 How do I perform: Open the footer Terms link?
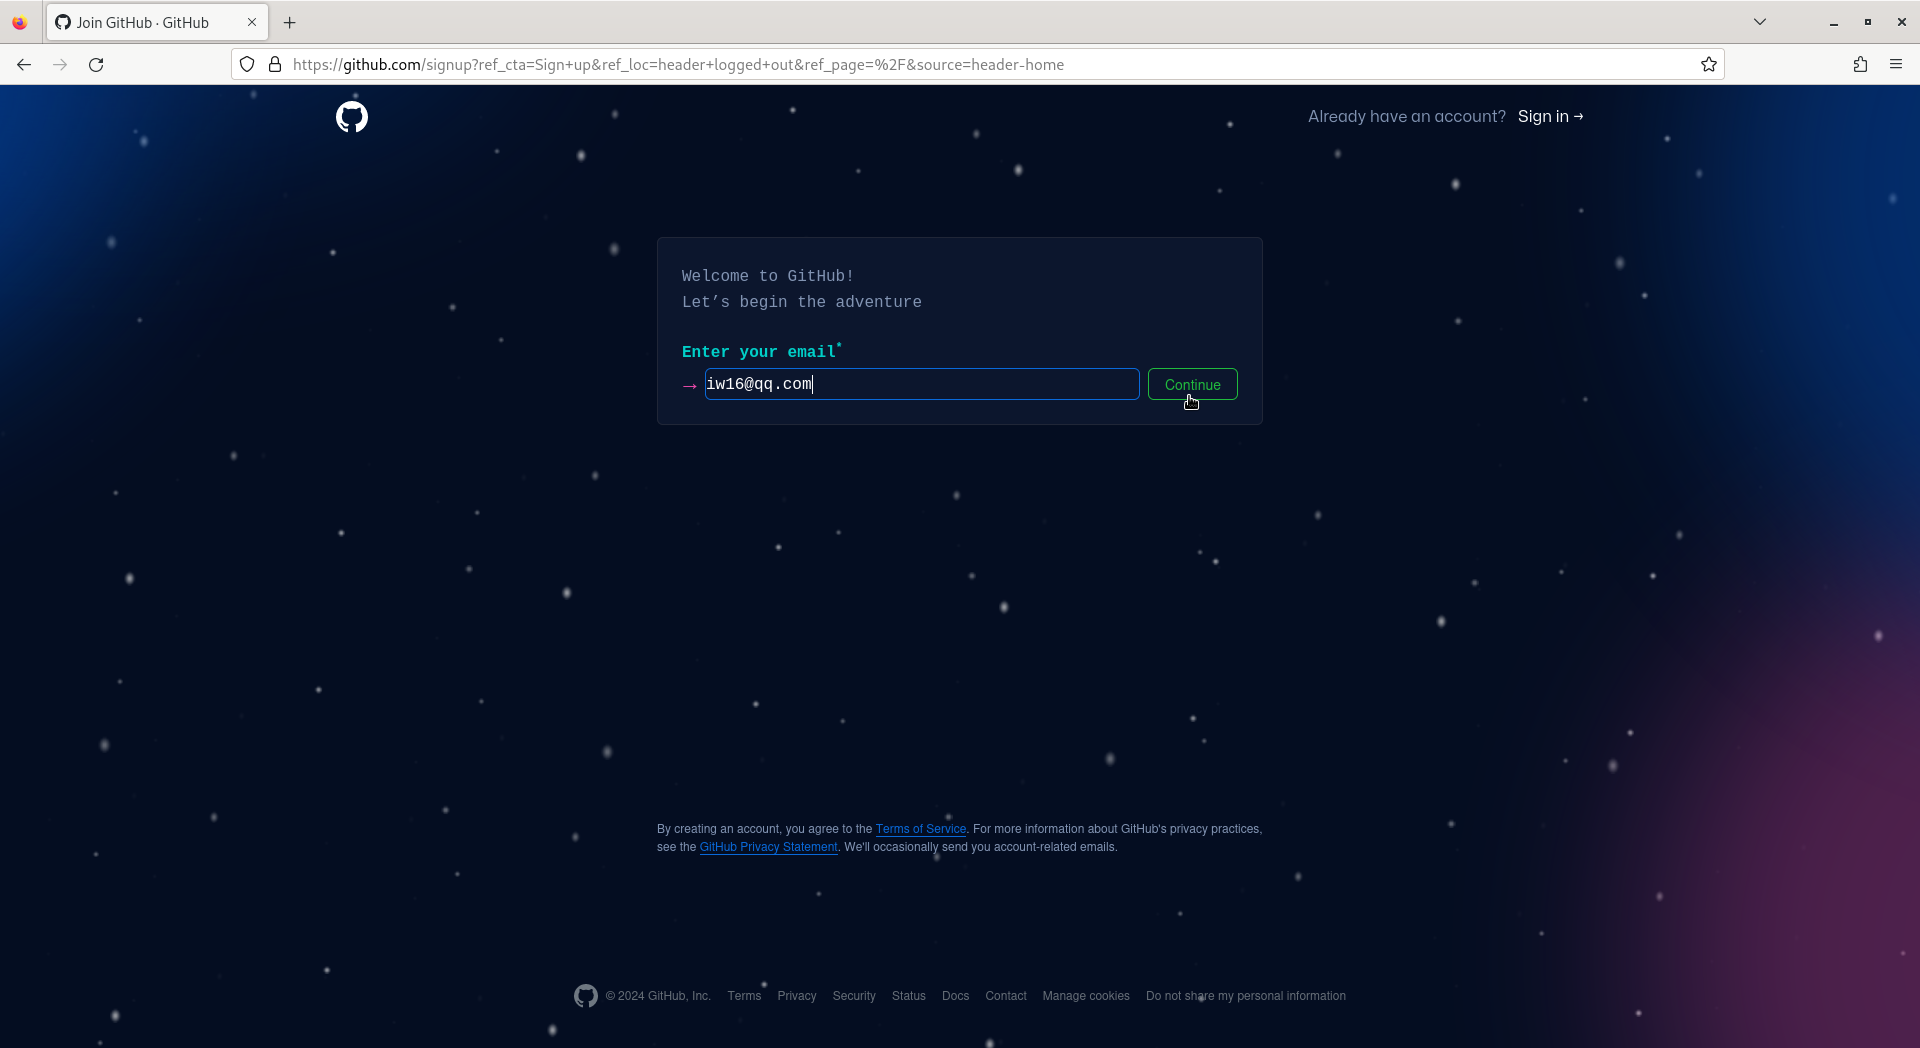[x=744, y=996]
